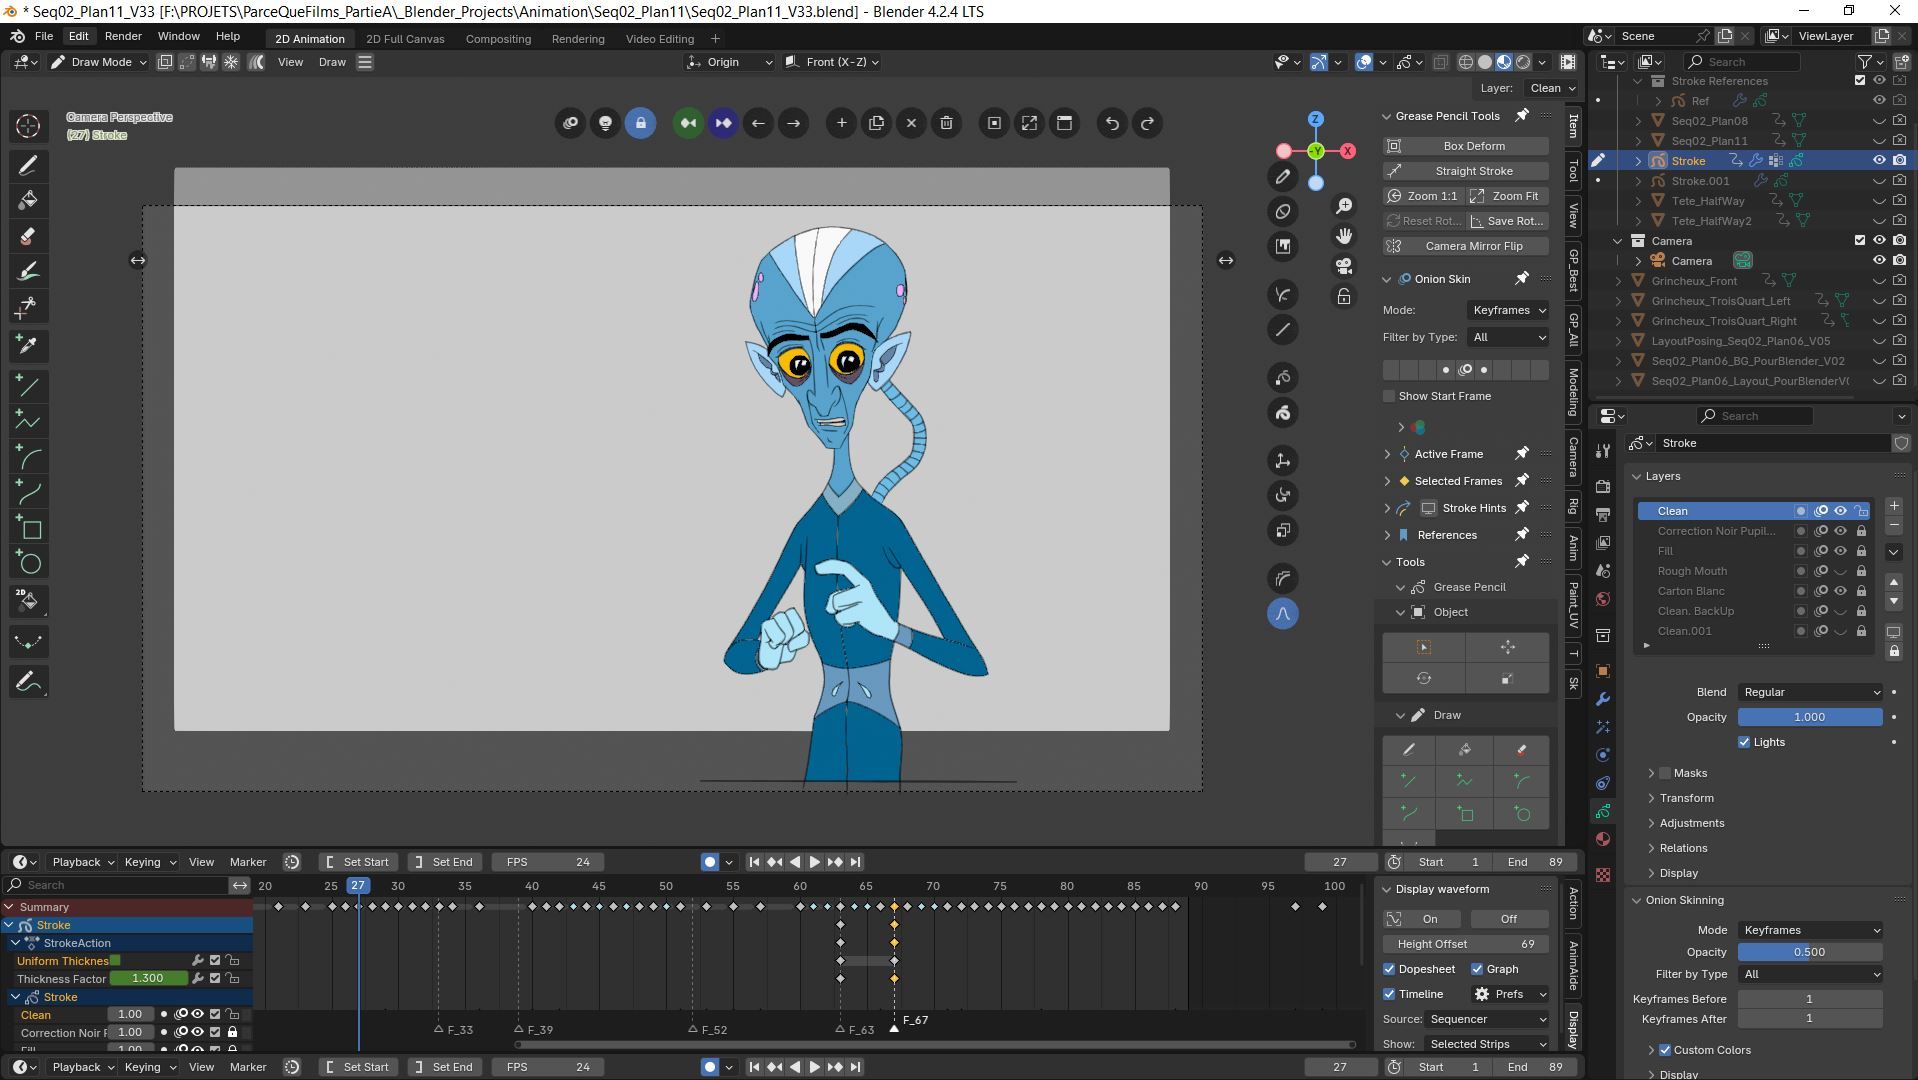The image size is (1918, 1080).
Task: Select the Fill bucket tool
Action: click(x=28, y=201)
